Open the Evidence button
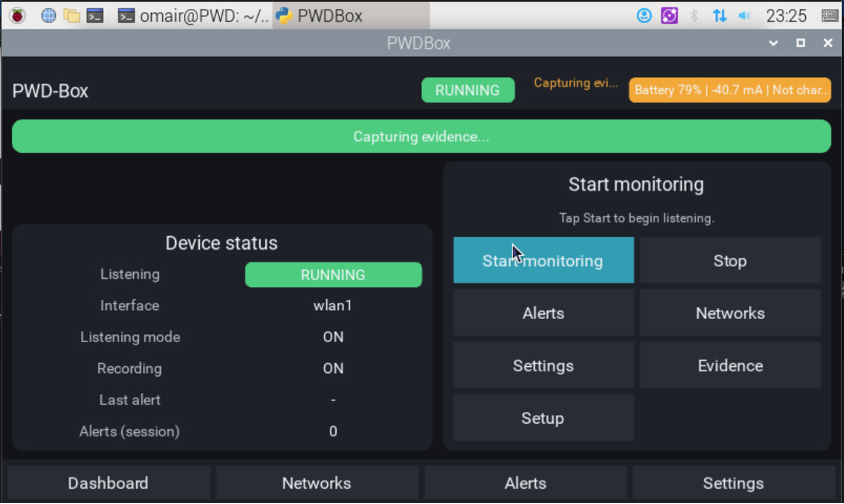This screenshot has height=504, width=844. [x=730, y=366]
